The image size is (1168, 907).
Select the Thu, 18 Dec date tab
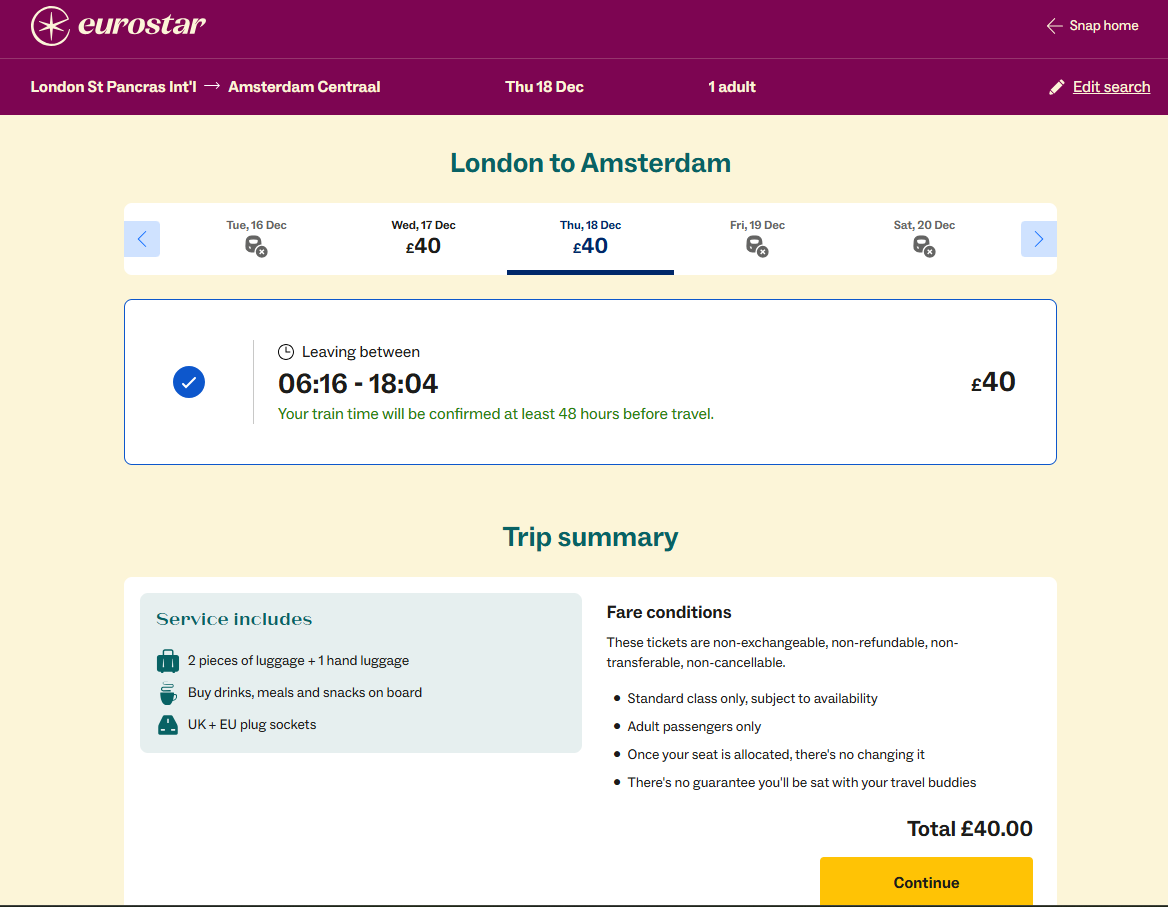[590, 239]
